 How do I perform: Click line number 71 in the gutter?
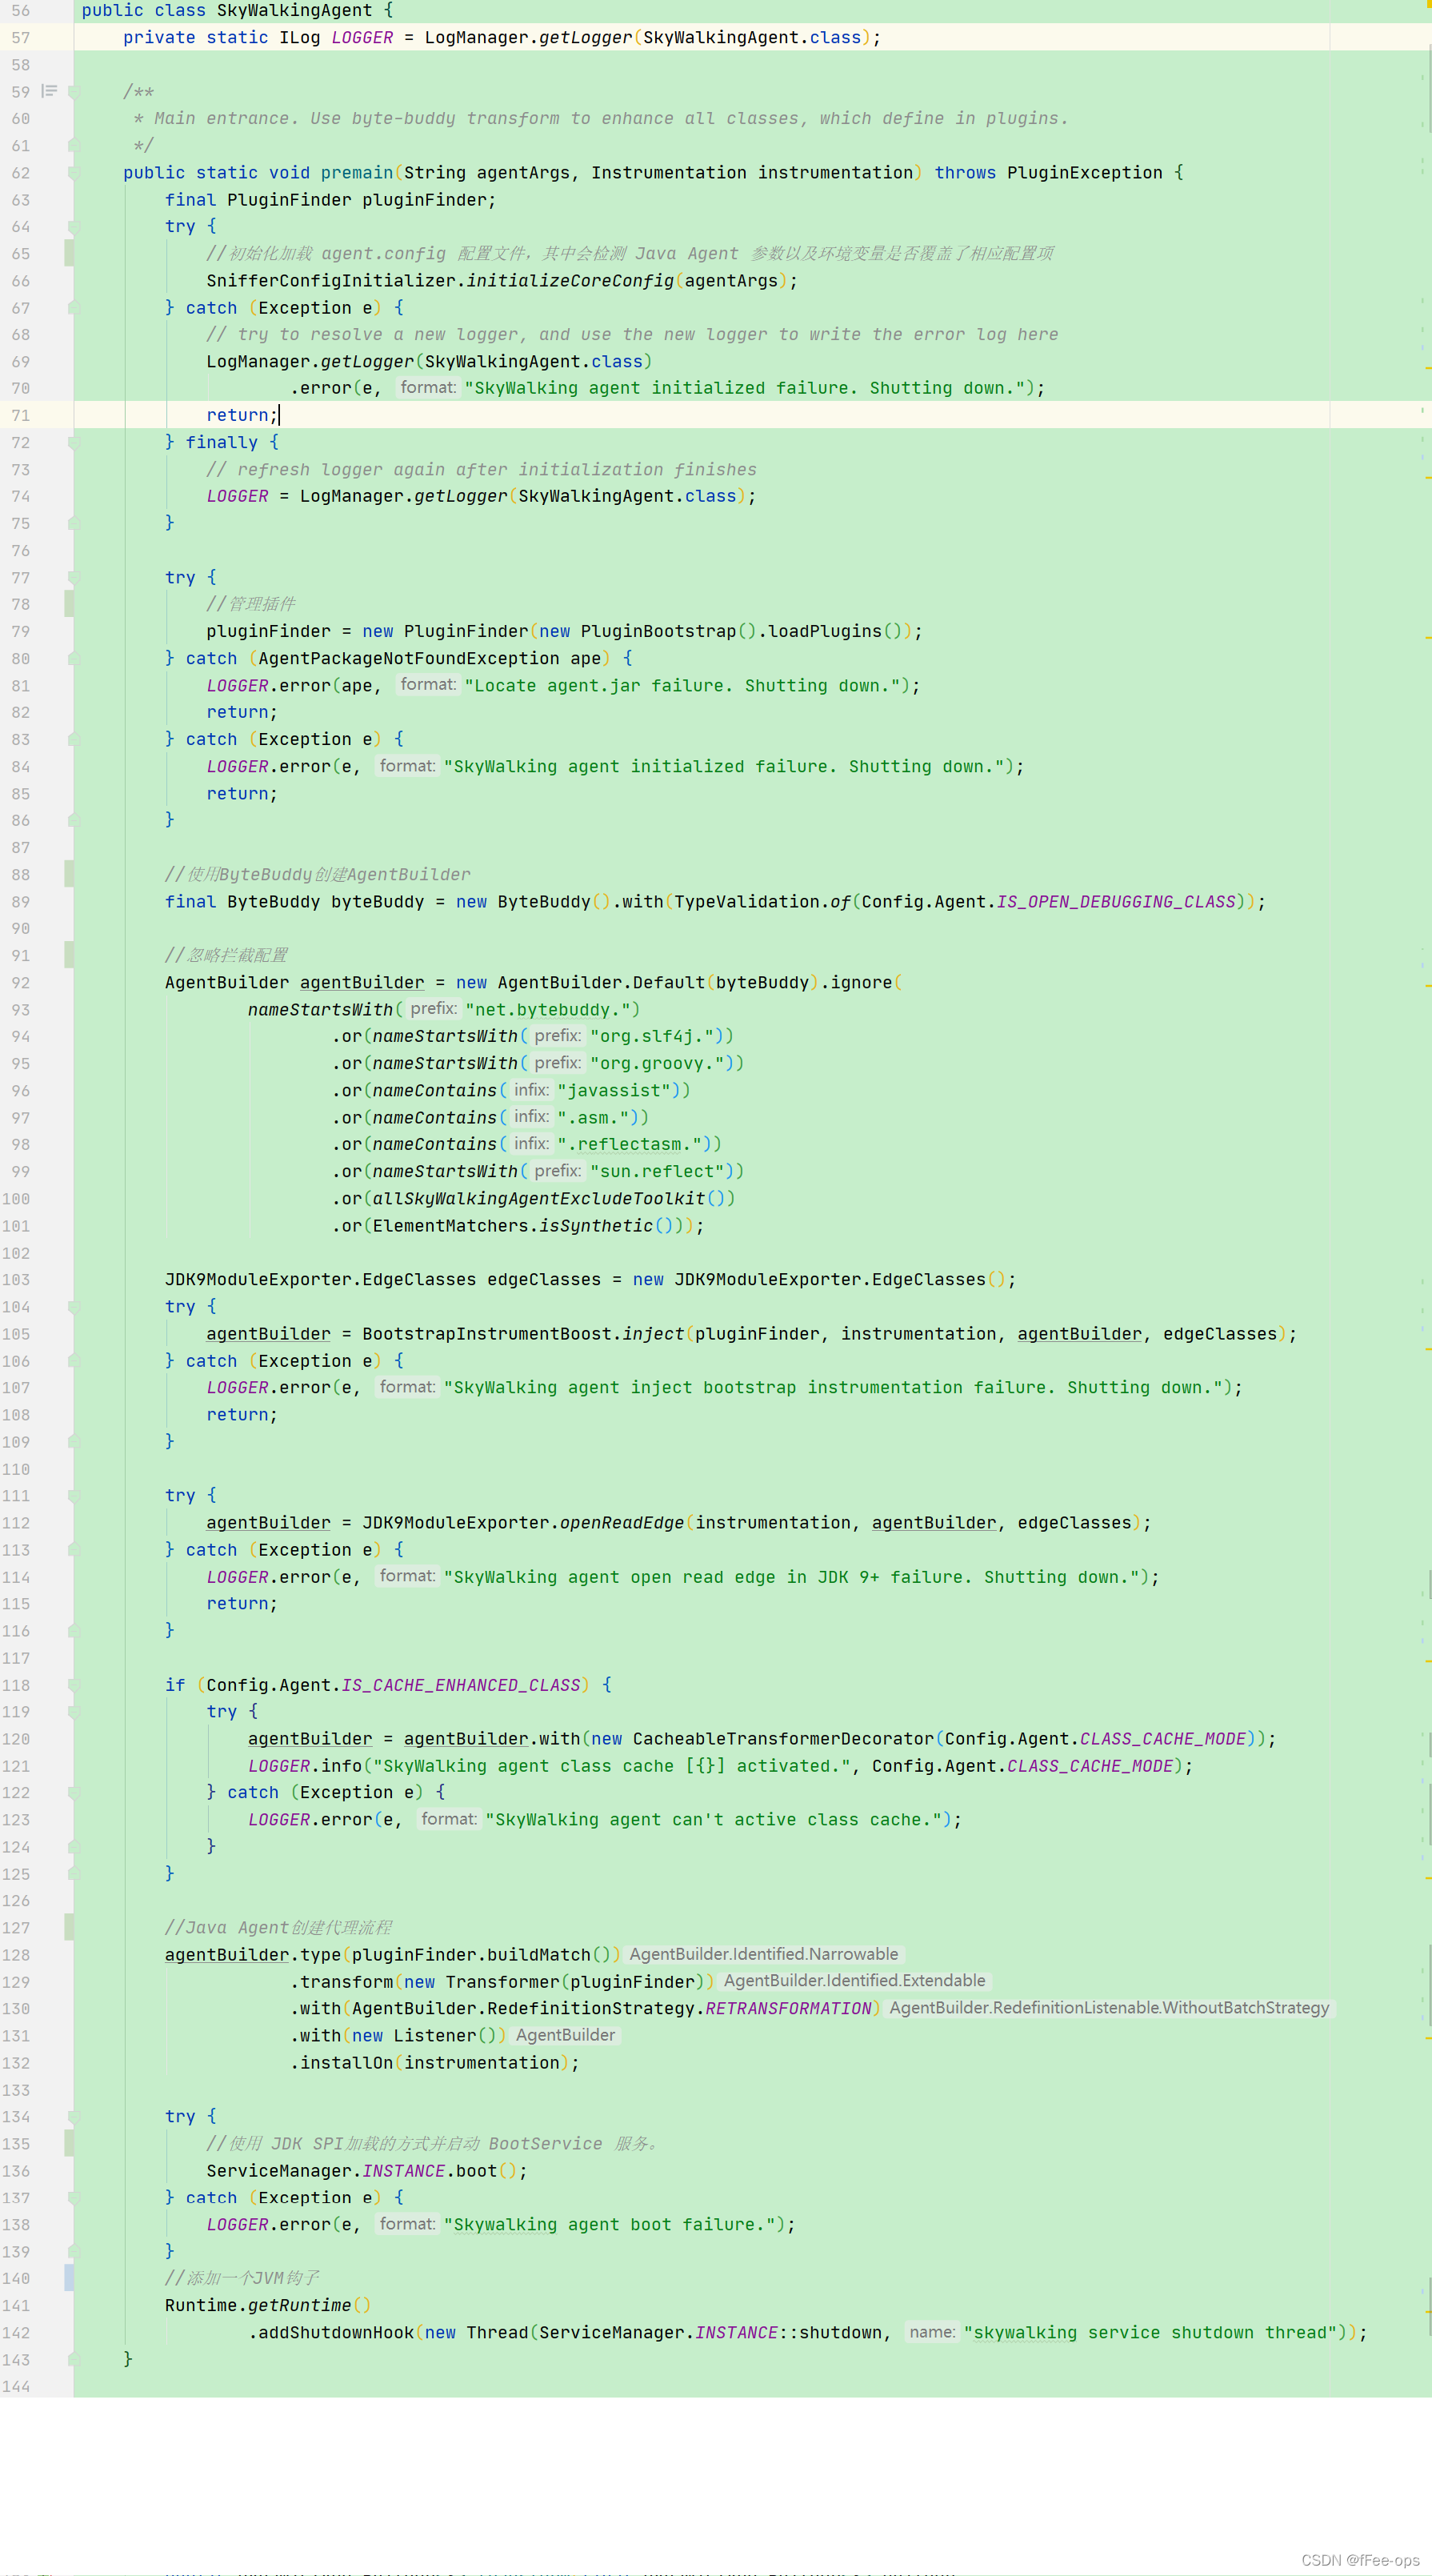tap(21, 416)
